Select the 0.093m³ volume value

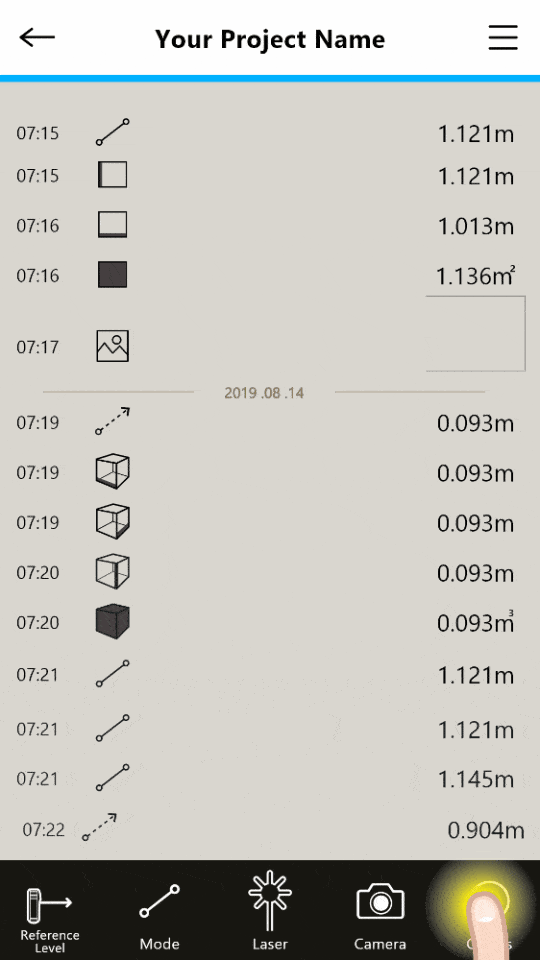pos(475,623)
